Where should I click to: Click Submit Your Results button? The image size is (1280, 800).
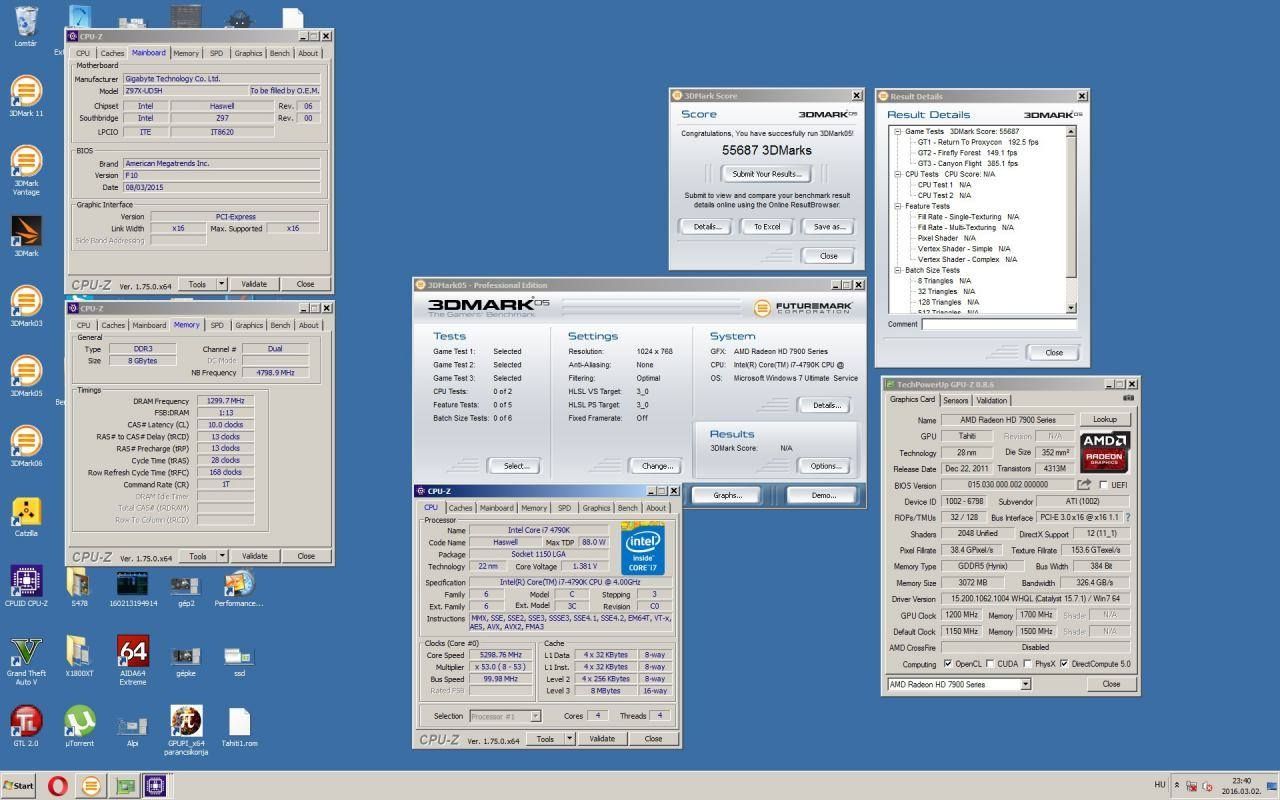click(x=767, y=174)
